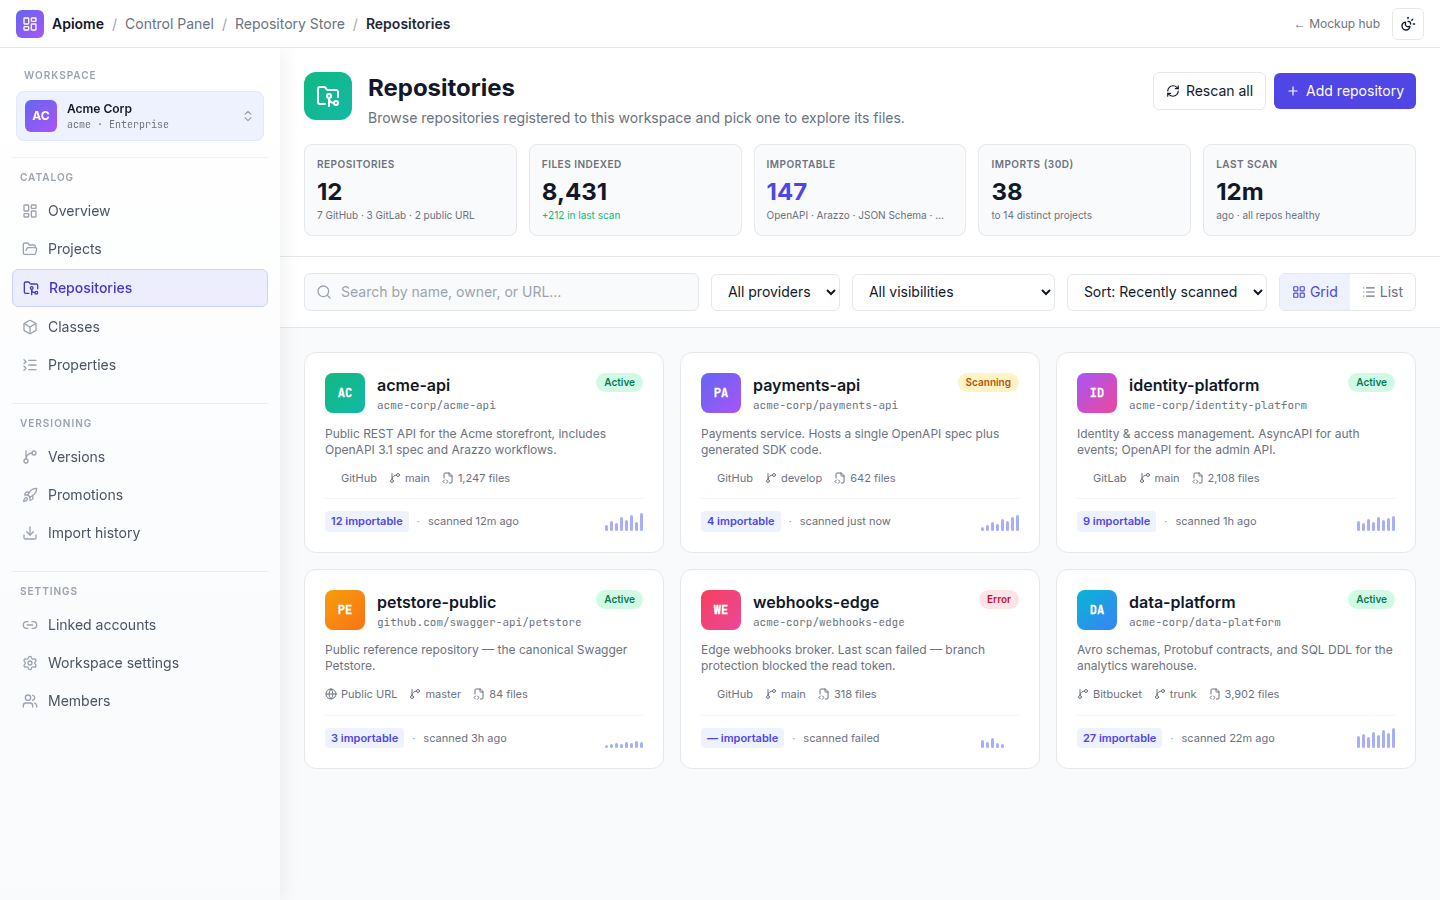
Task: Switch to List view
Action: [1383, 292]
